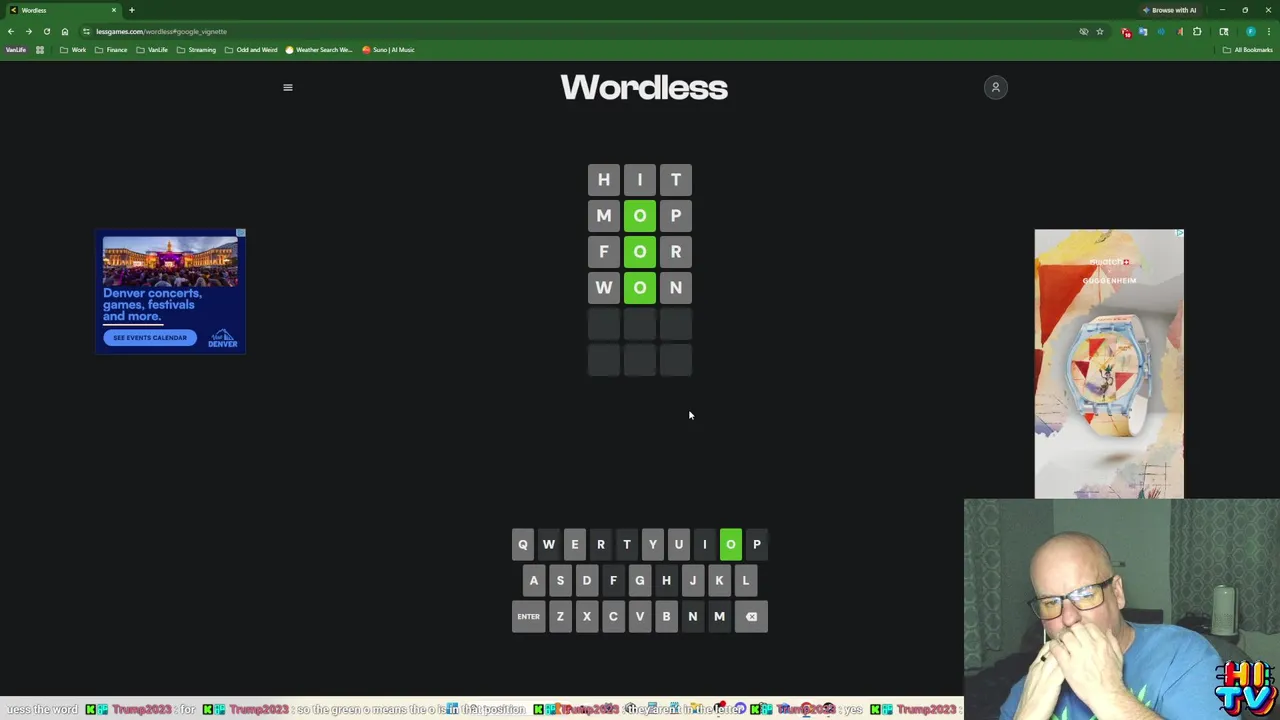Screen dimensions: 1280x720
Task: Select the Wordless browser tab
Action: pos(62,10)
